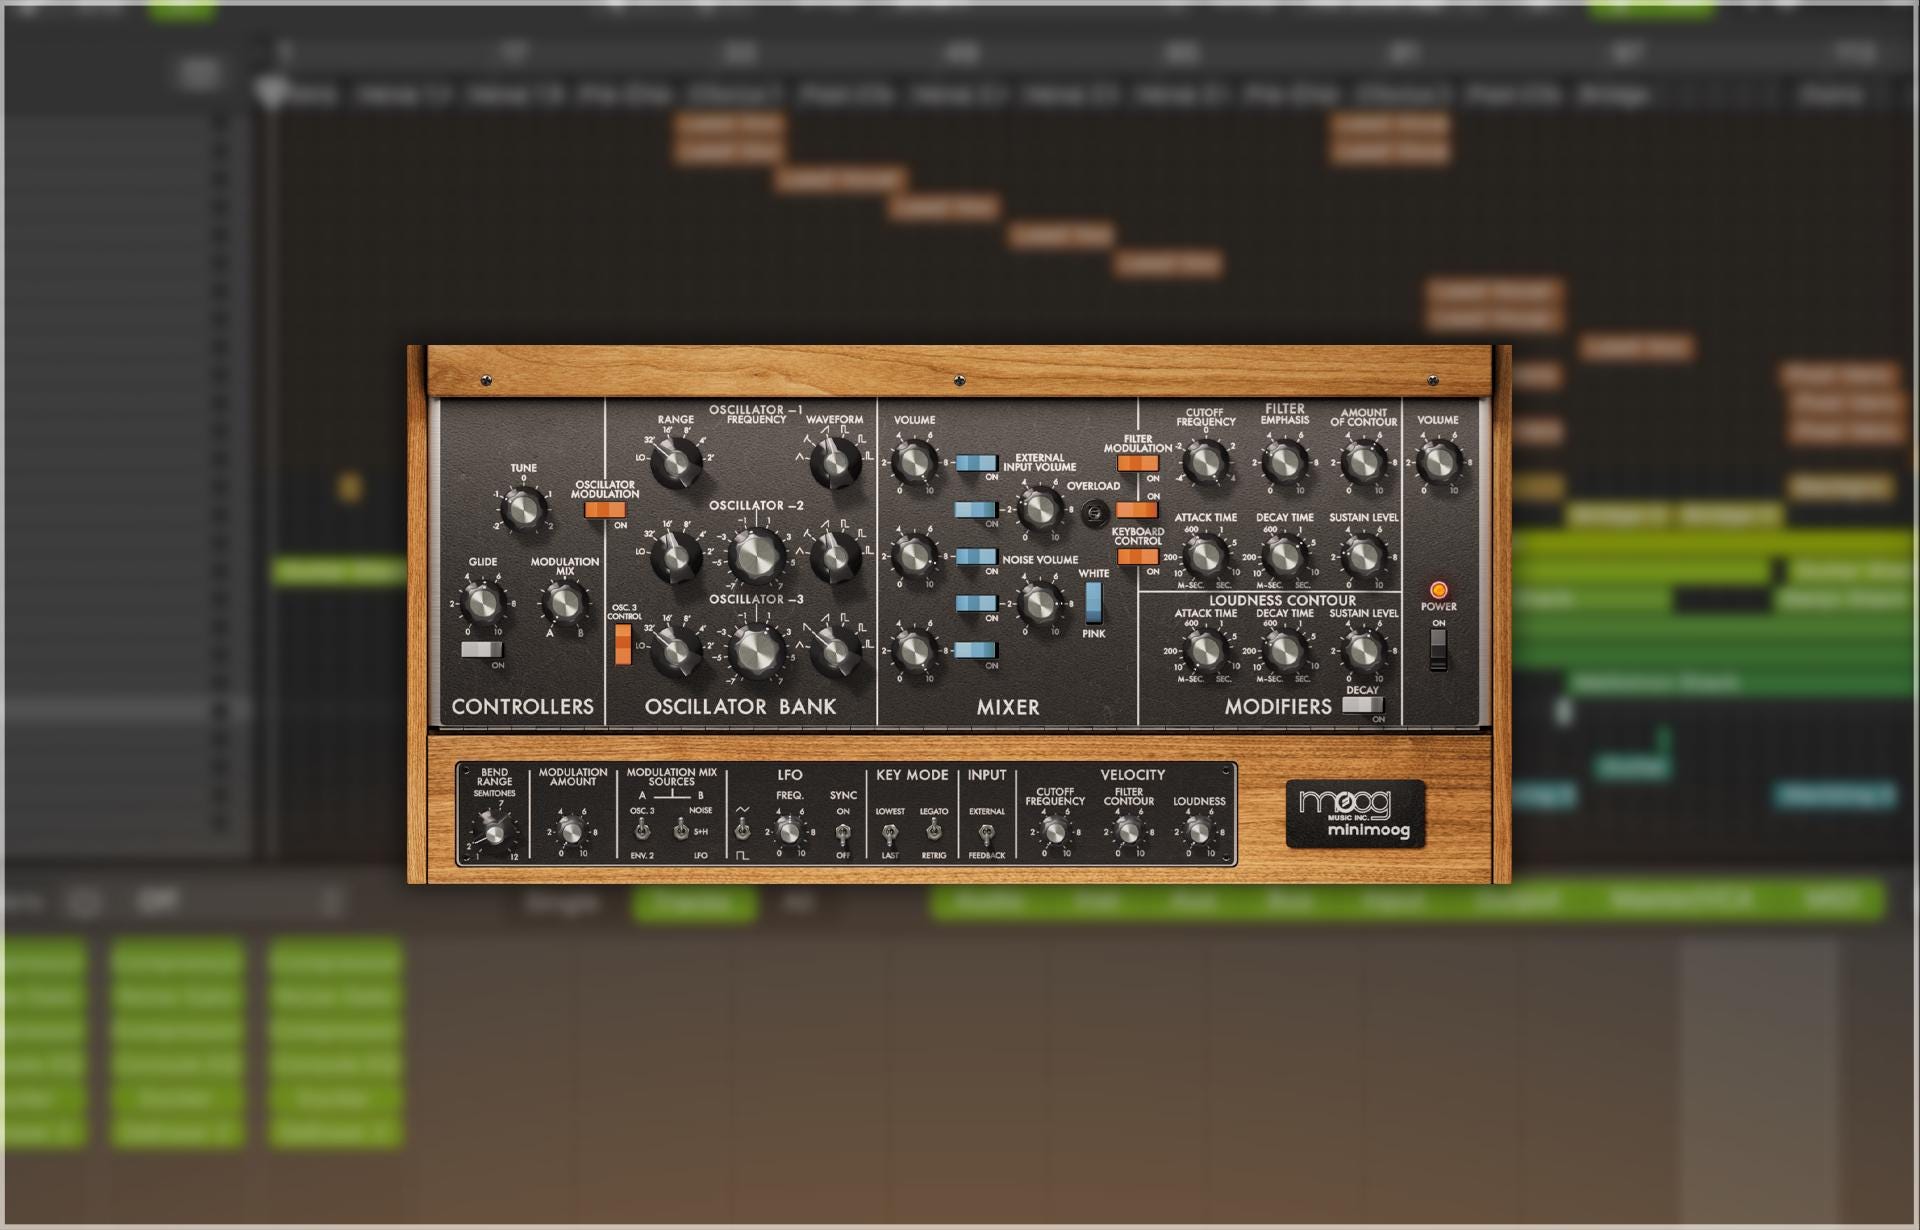Click the Oscillator 2 Range knob
The height and width of the screenshot is (1230, 1920).
click(x=676, y=557)
